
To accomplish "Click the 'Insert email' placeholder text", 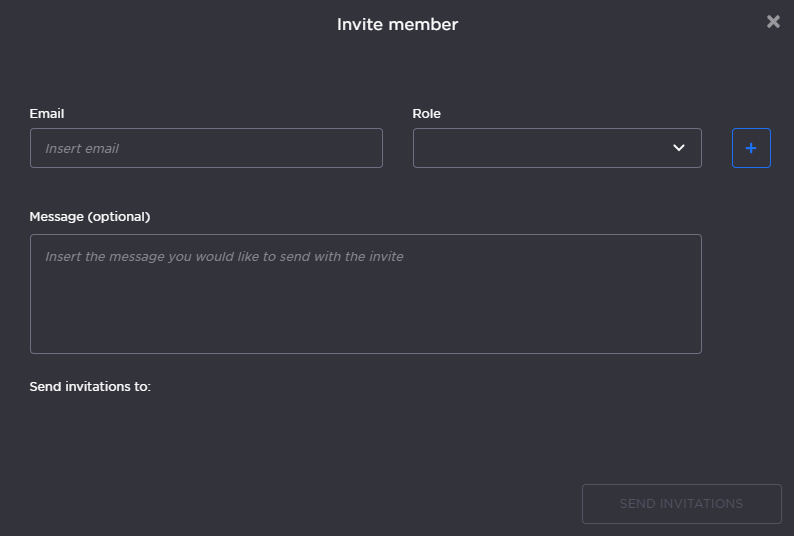I will coord(82,148).
